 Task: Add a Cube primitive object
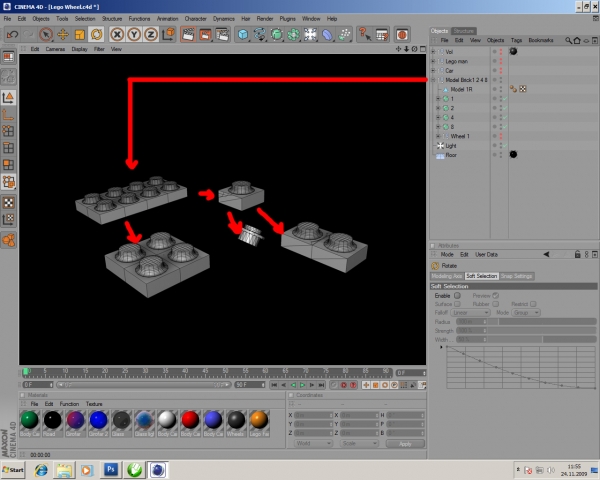pyautogui.click(x=243, y=34)
